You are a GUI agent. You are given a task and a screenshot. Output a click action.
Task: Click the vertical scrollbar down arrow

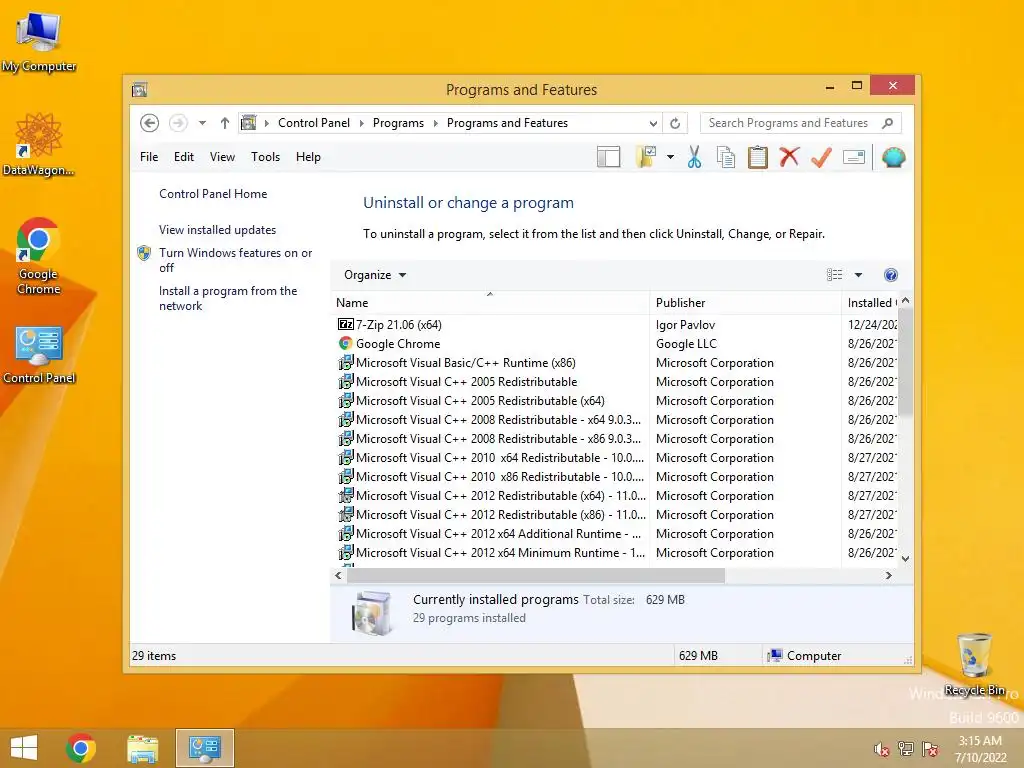click(905, 558)
